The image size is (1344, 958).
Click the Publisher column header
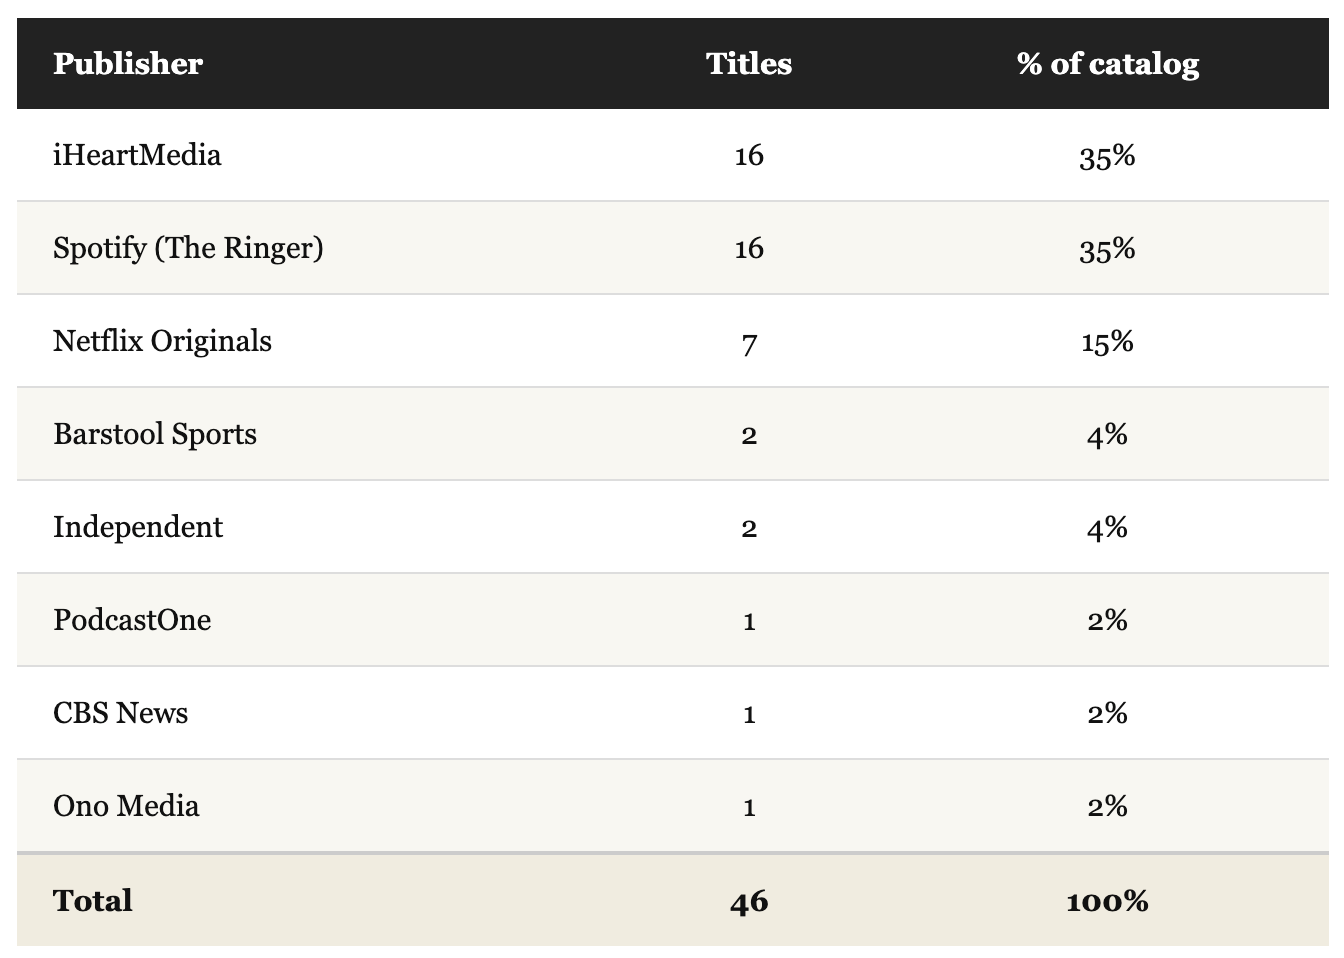click(128, 63)
